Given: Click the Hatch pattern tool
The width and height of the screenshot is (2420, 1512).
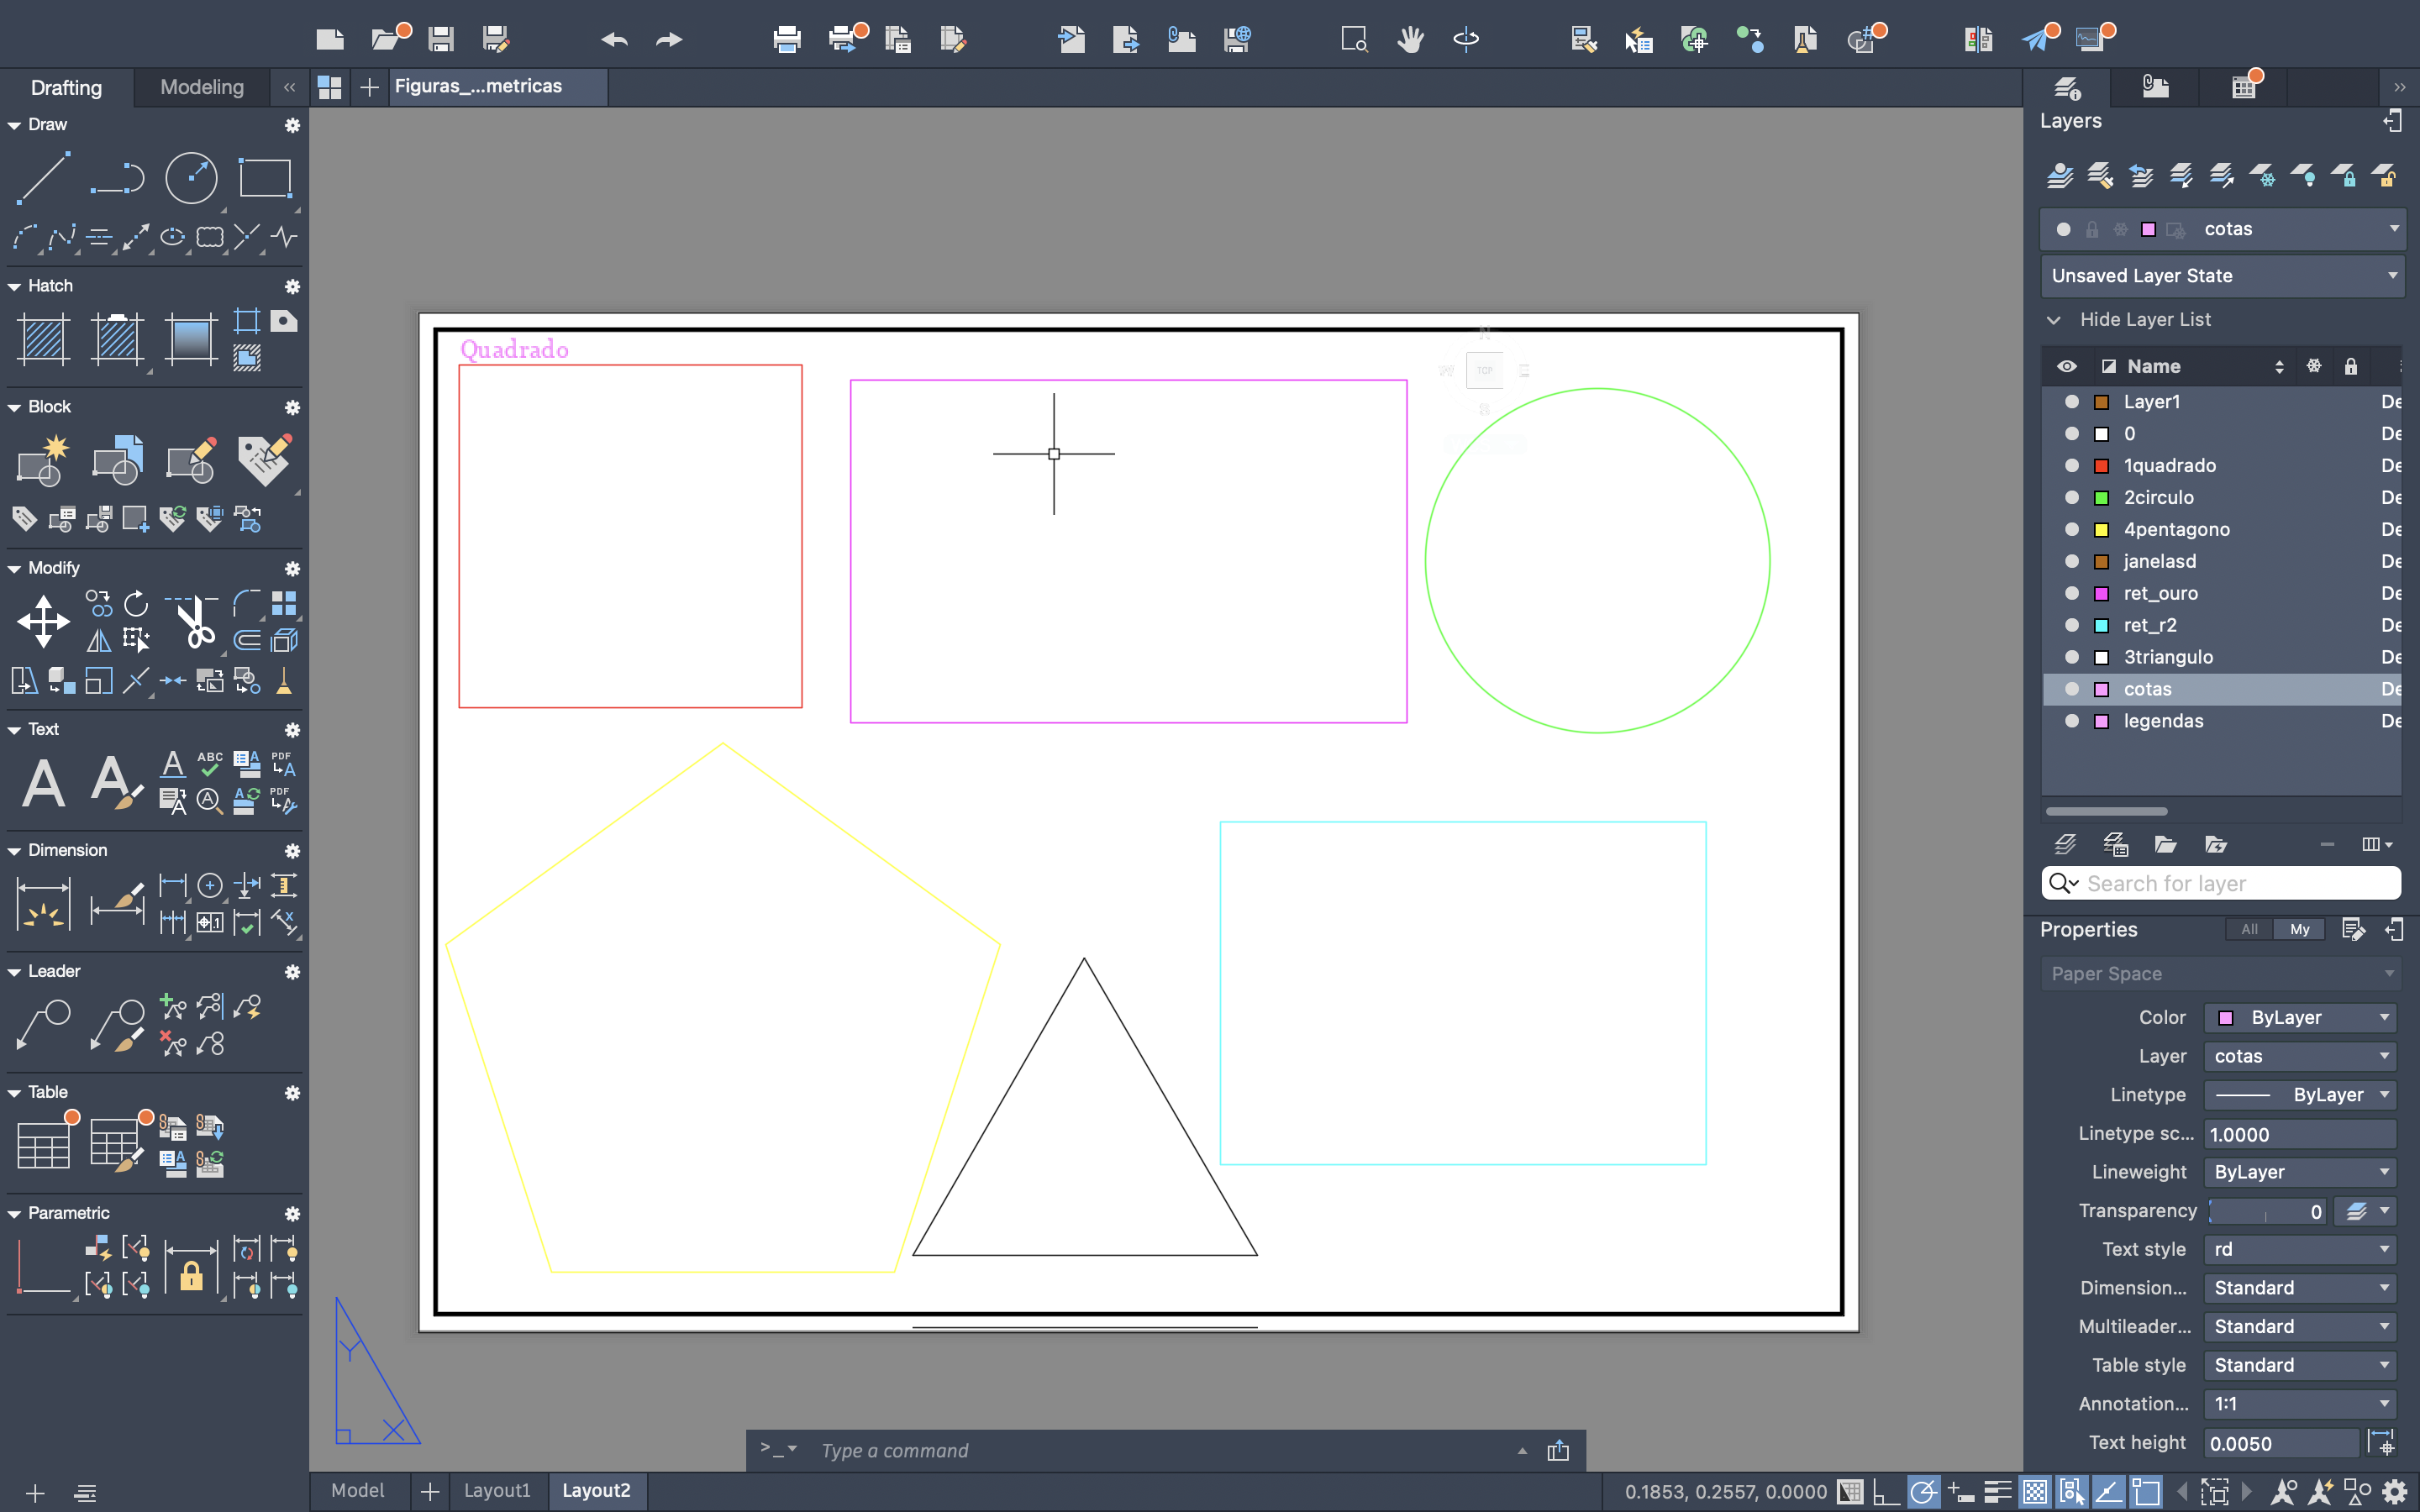Looking at the screenshot, I should coord(43,339).
